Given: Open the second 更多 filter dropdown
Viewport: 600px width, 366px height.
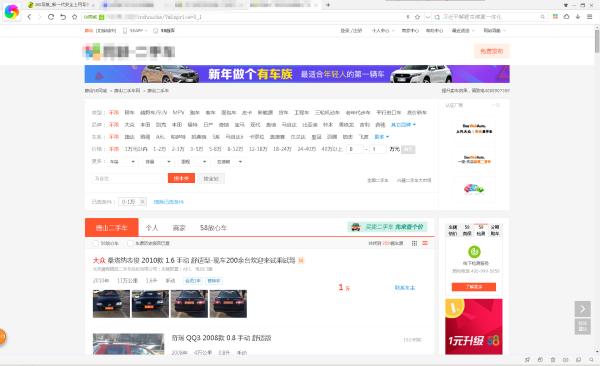Looking at the screenshot, I should click(158, 162).
